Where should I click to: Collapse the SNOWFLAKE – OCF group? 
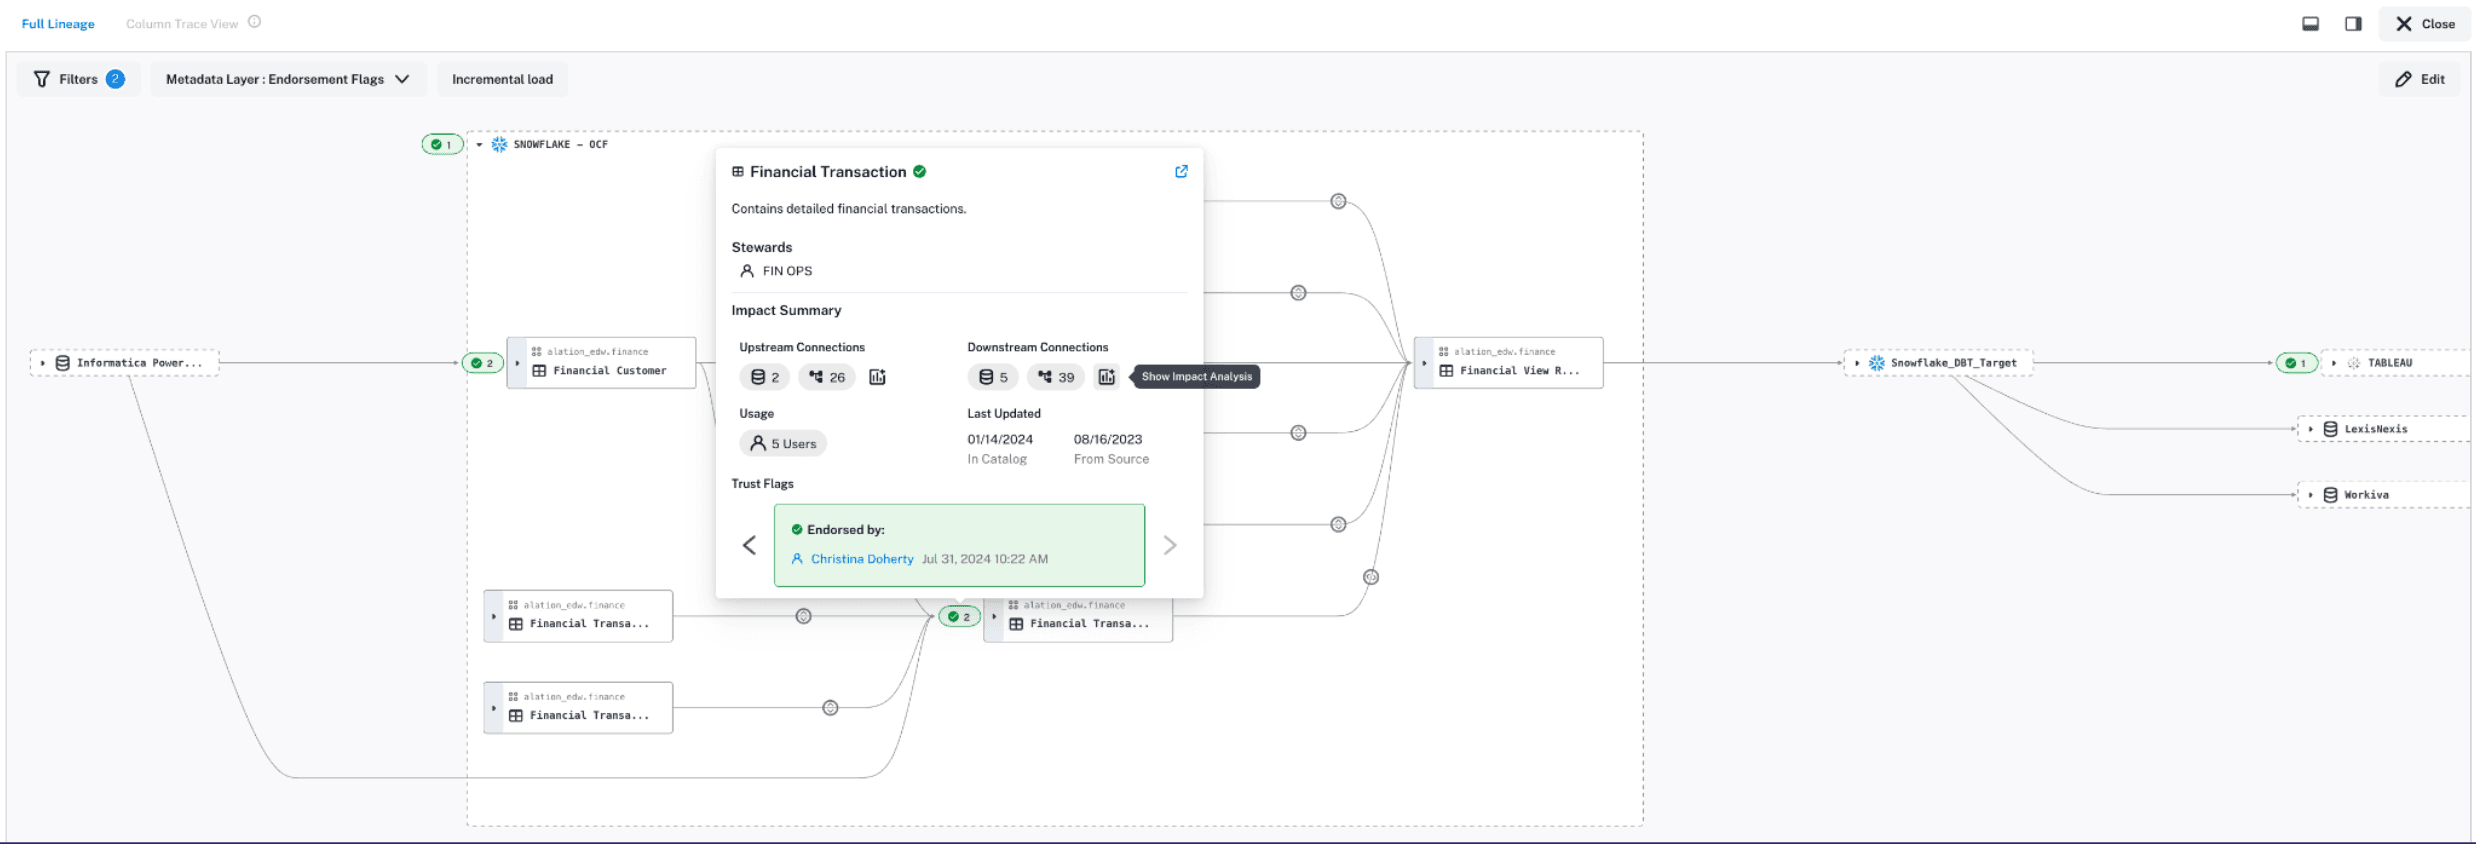(480, 145)
